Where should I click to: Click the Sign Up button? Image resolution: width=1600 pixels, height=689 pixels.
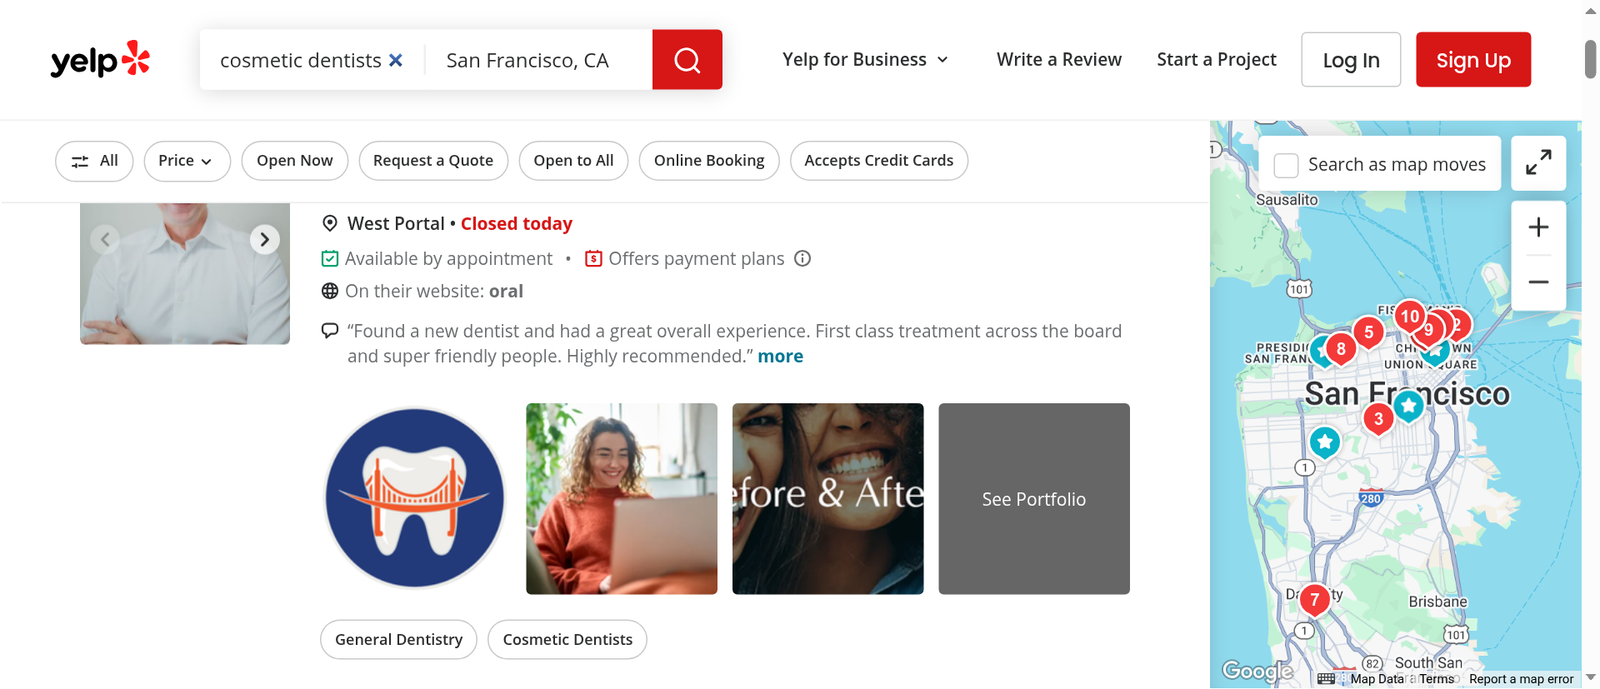coord(1473,60)
